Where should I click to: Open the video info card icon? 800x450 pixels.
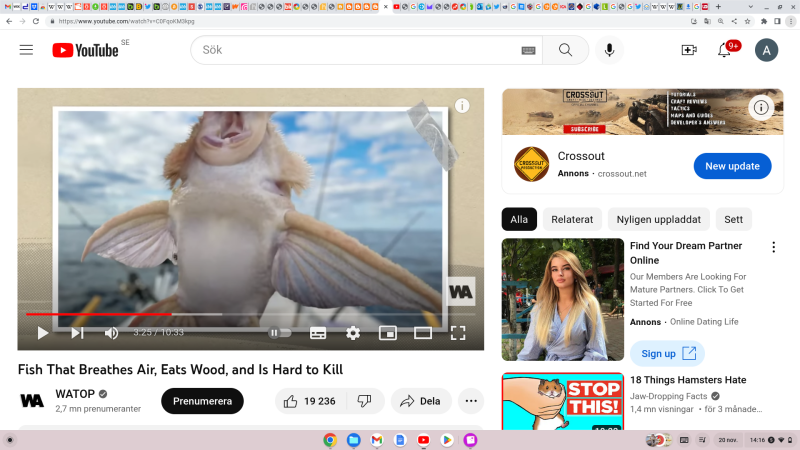pos(462,106)
